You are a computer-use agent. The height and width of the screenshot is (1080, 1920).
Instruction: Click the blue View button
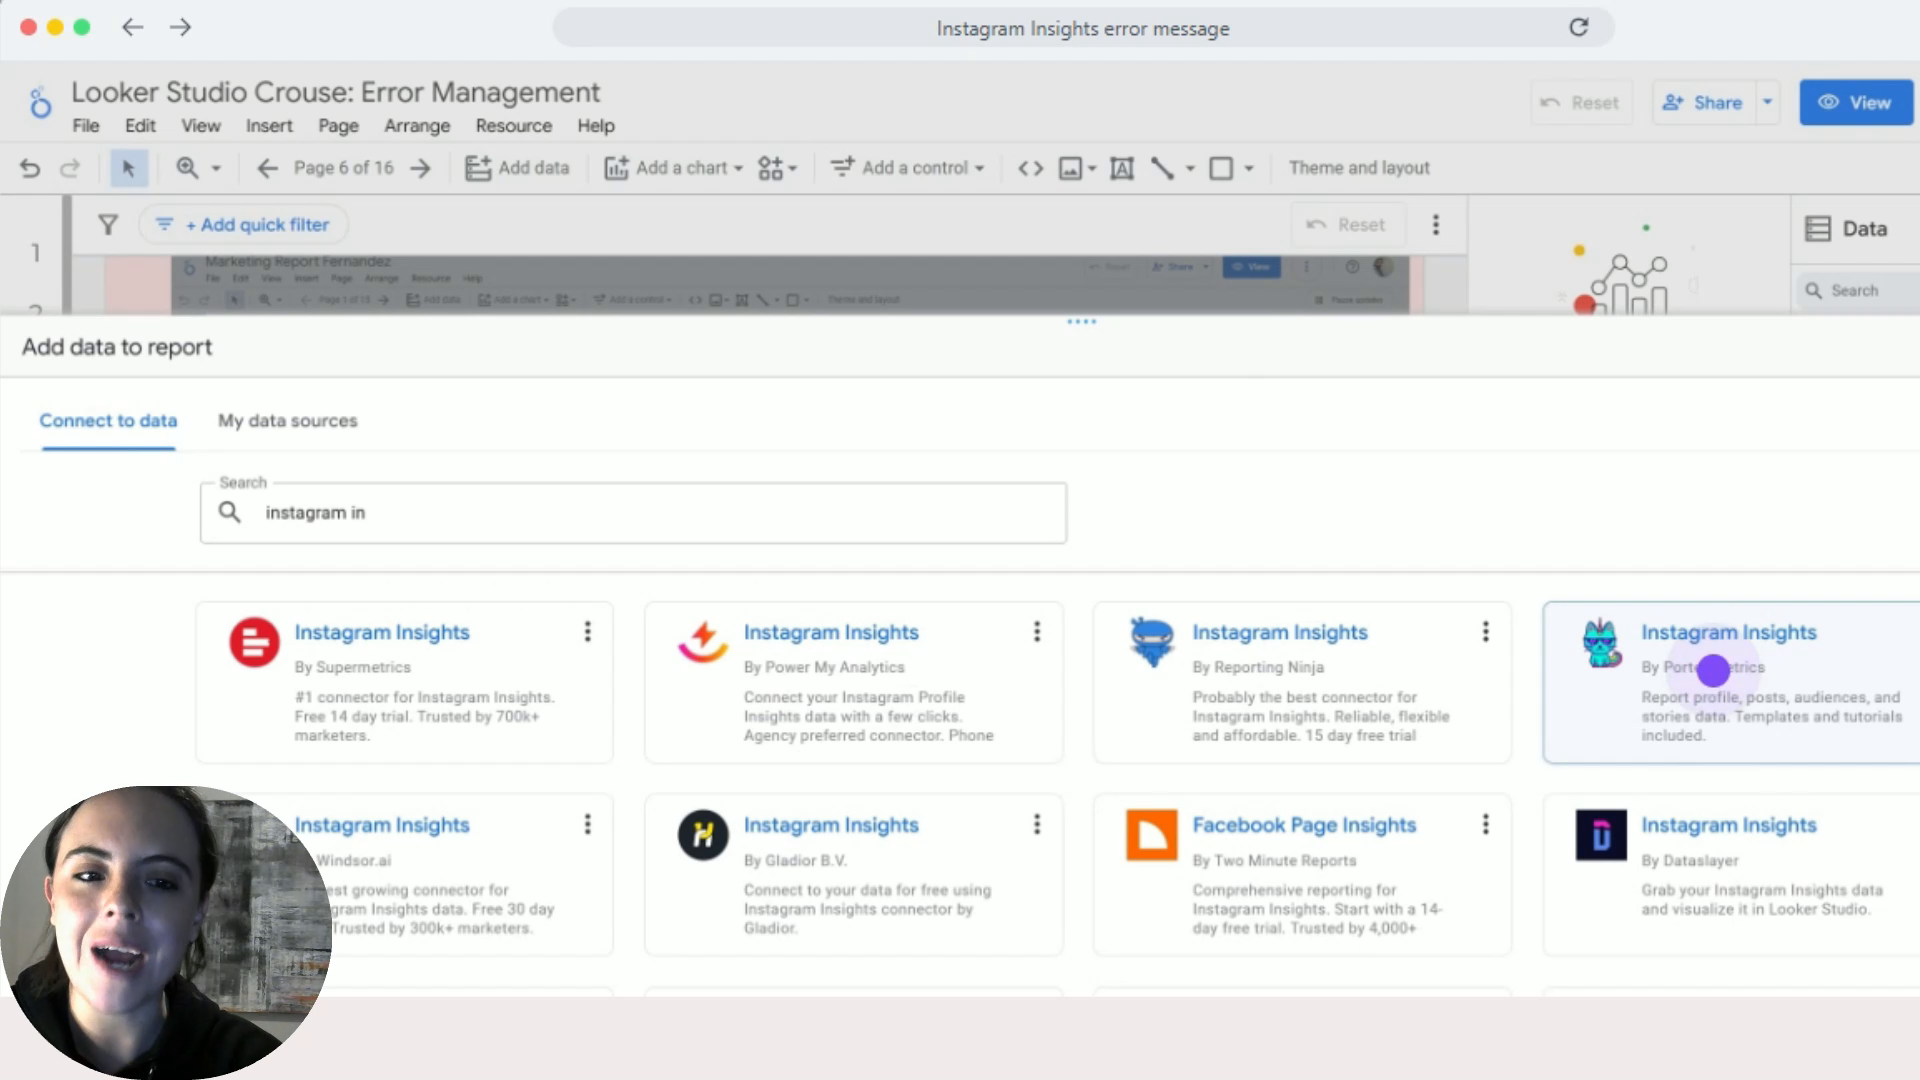pos(1855,102)
